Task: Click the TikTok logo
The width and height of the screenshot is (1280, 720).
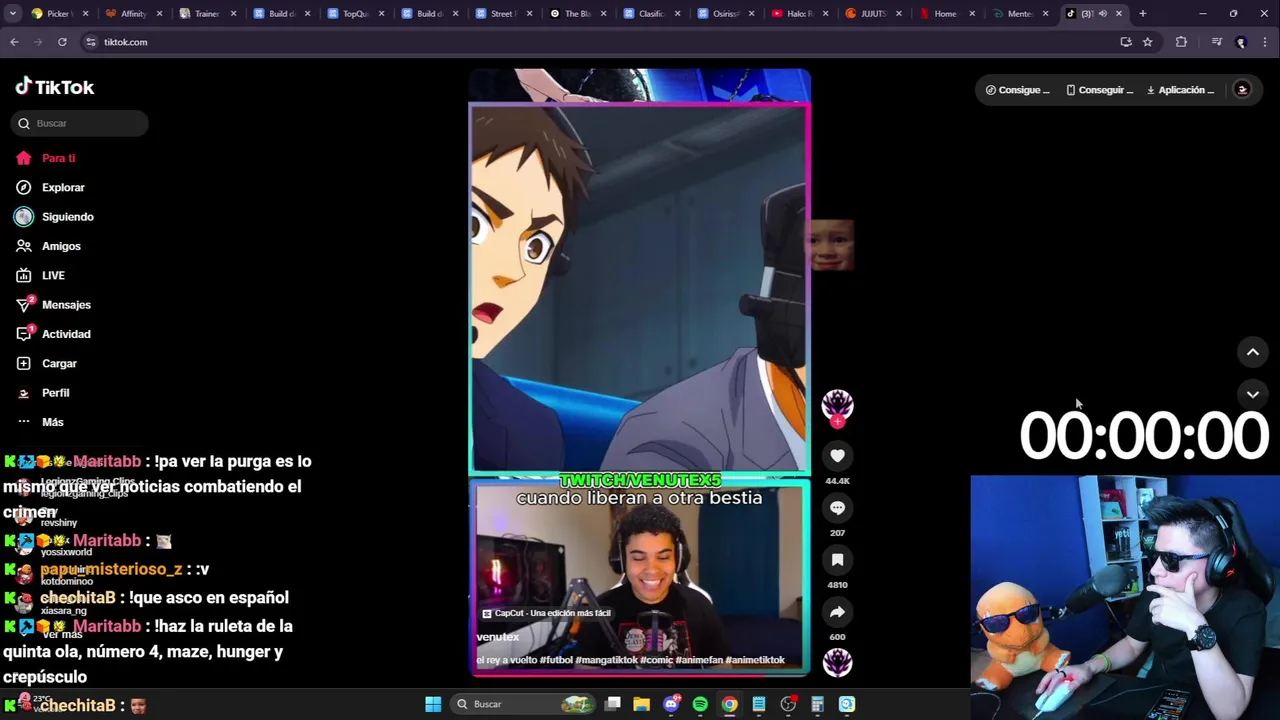Action: [55, 87]
